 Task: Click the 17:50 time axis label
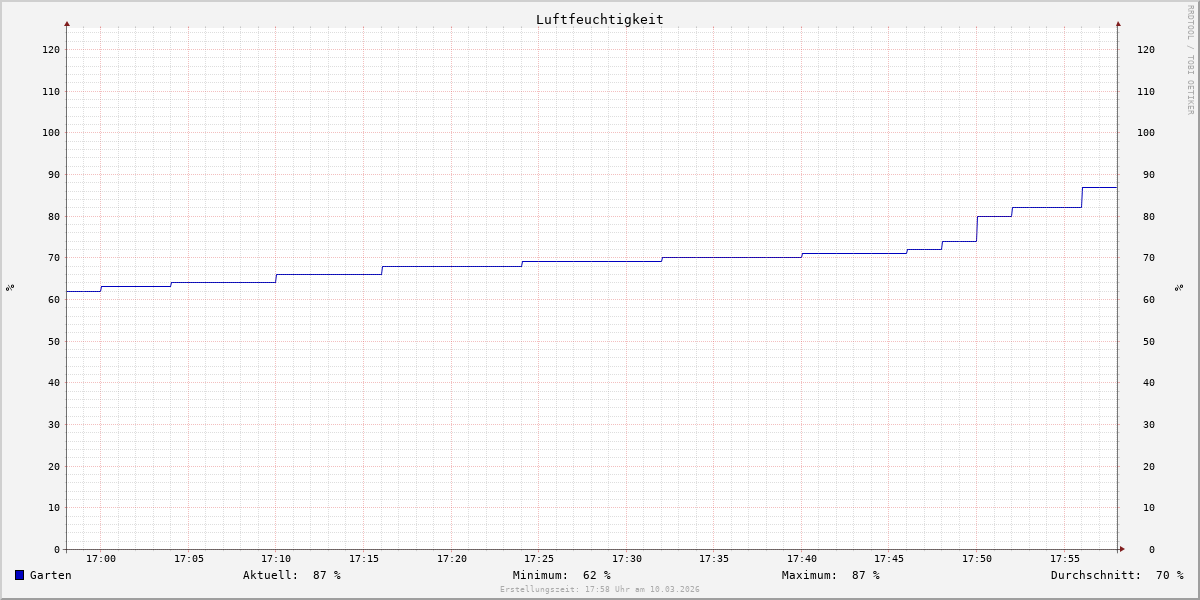pos(977,559)
